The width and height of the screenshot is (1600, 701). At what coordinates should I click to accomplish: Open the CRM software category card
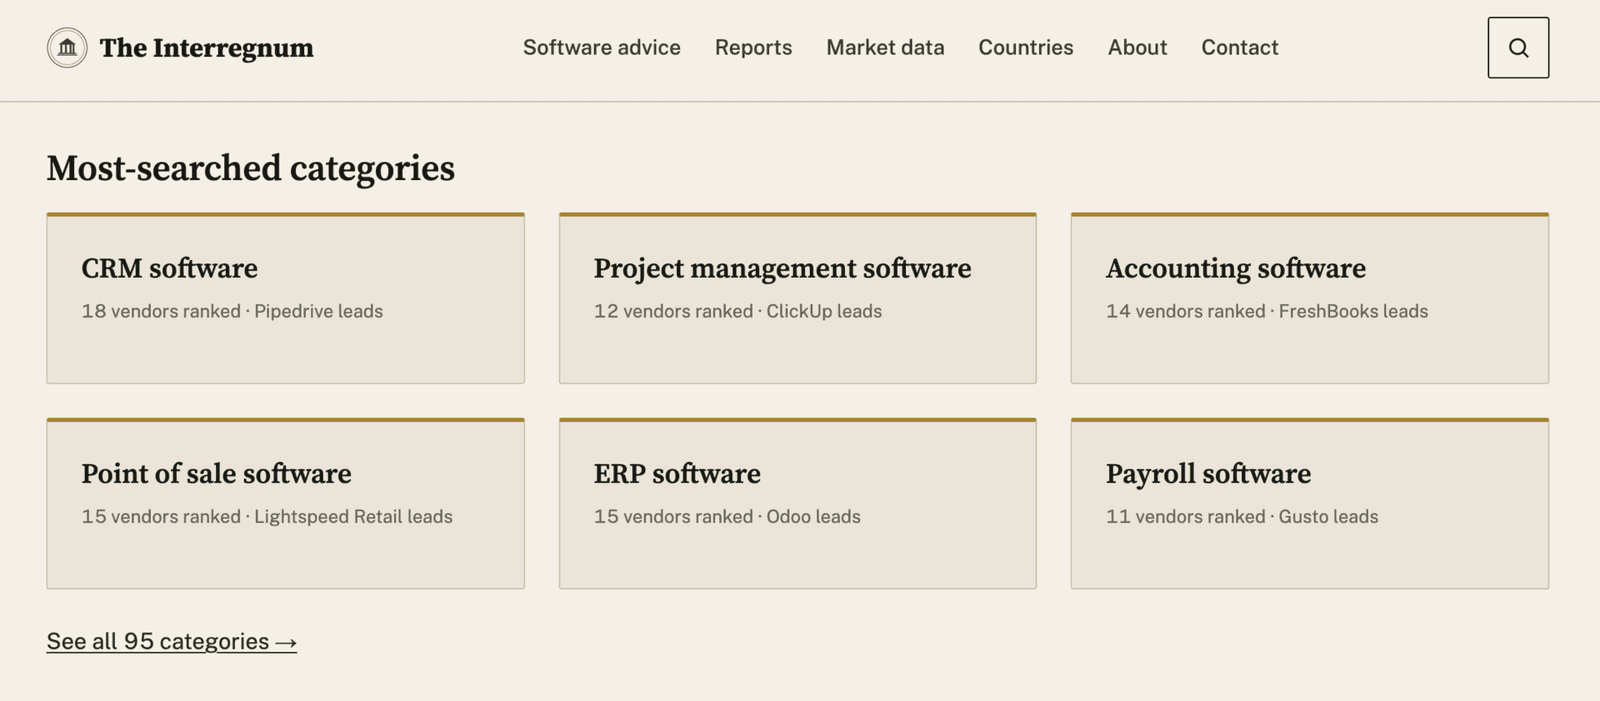(x=286, y=298)
